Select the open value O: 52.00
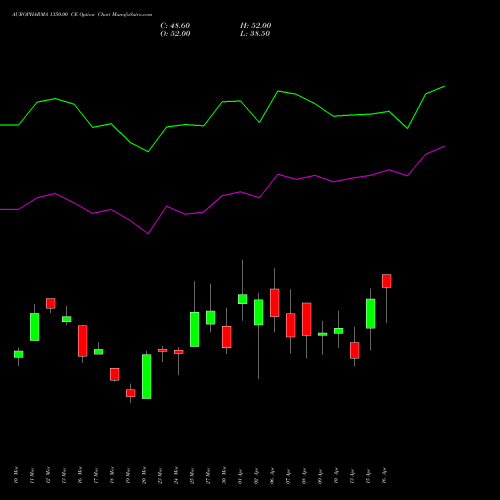Screen dimensions: 500x500 click(175, 34)
